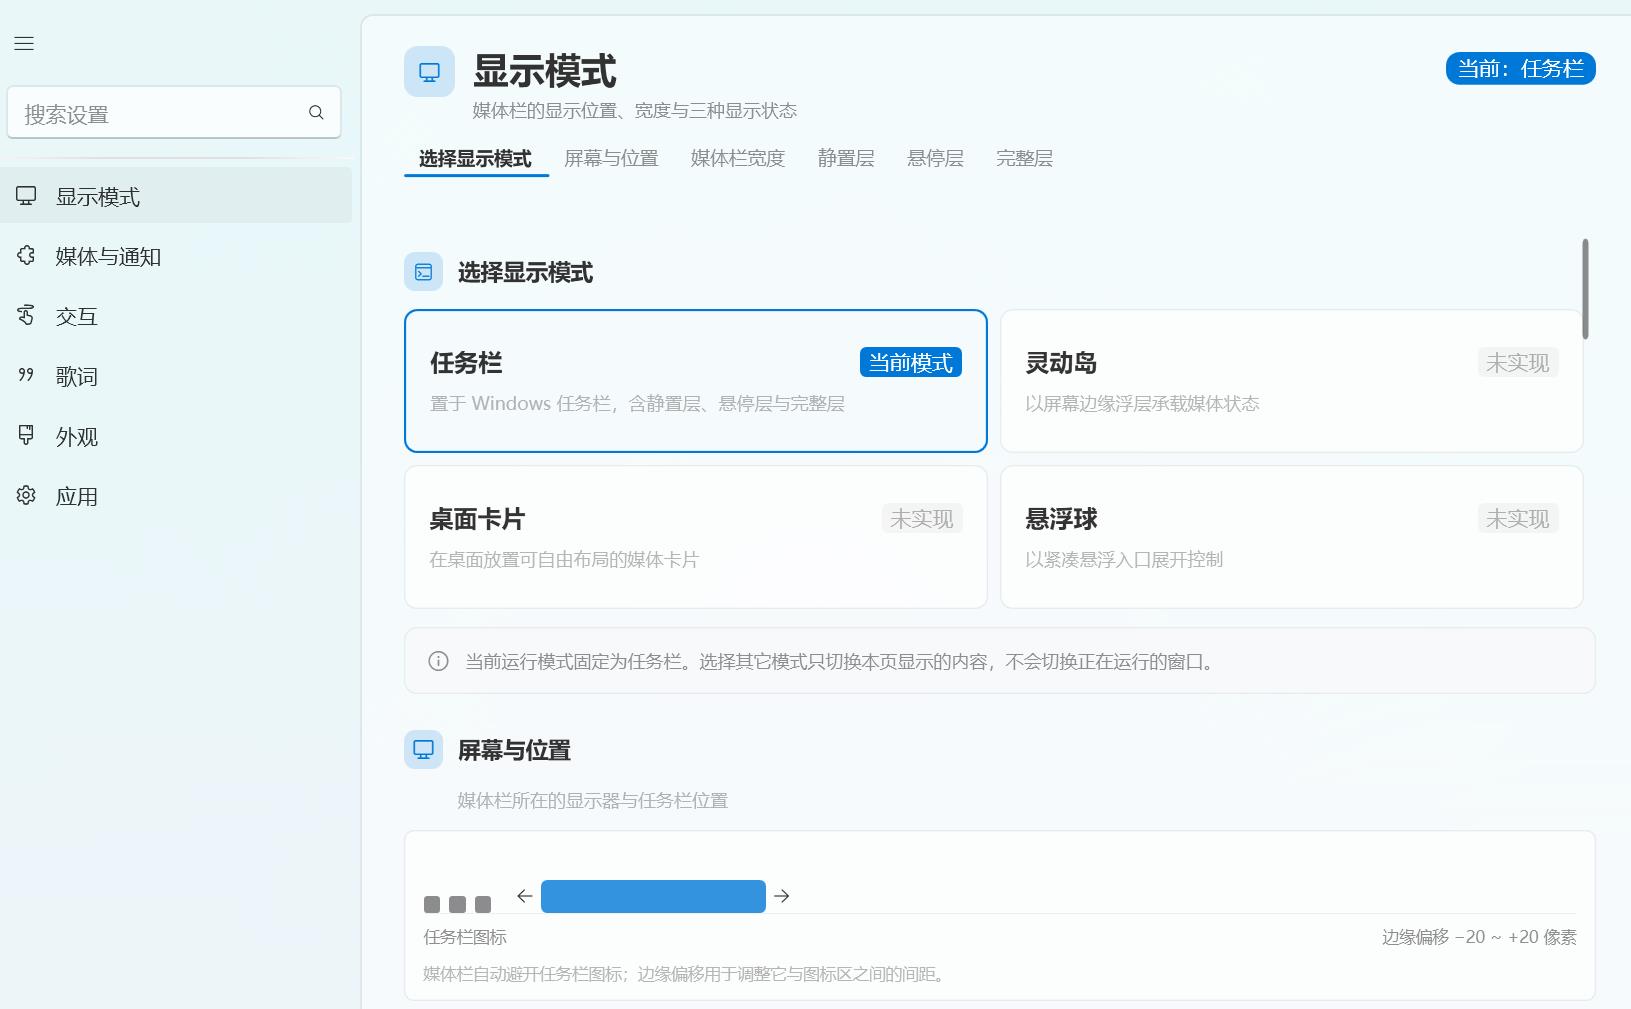Click the left arrow next to the blue bar
This screenshot has width=1631, height=1009.
(x=524, y=896)
